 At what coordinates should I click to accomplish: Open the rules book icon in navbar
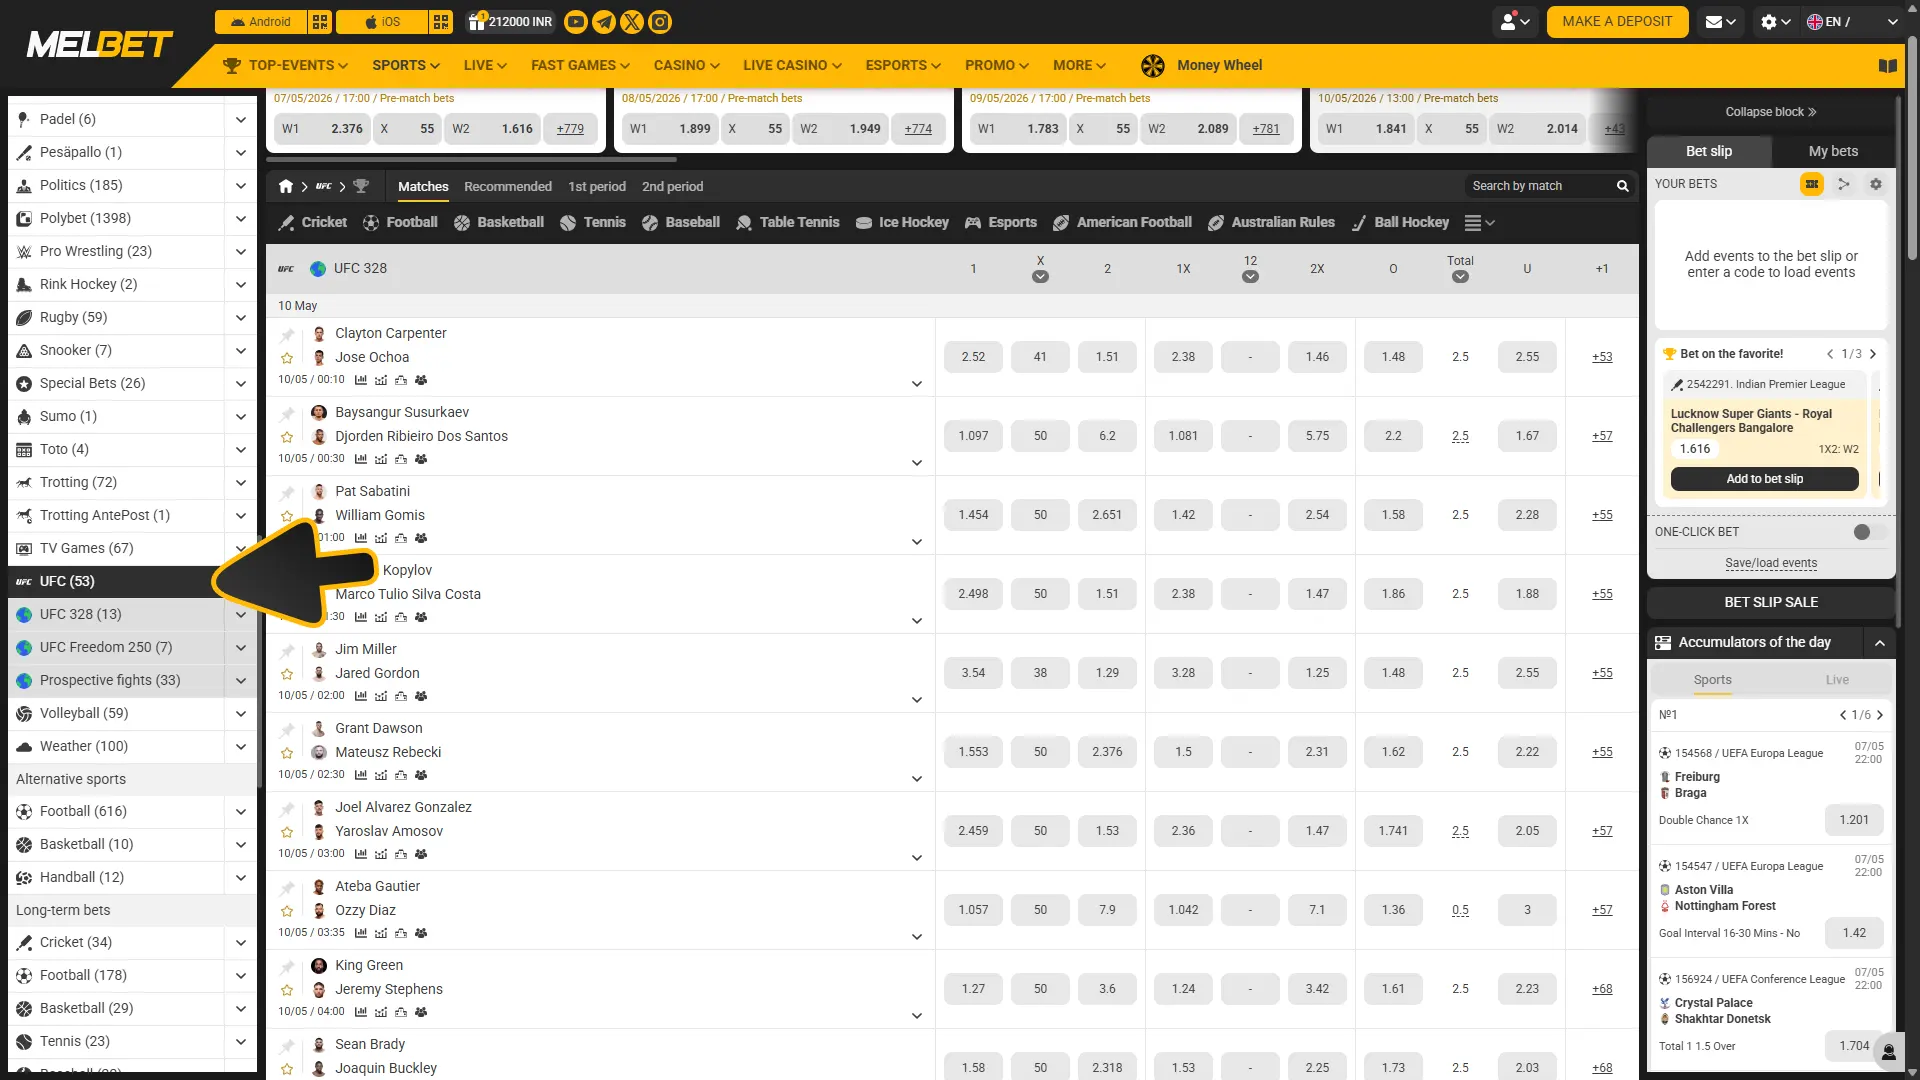tap(1888, 66)
